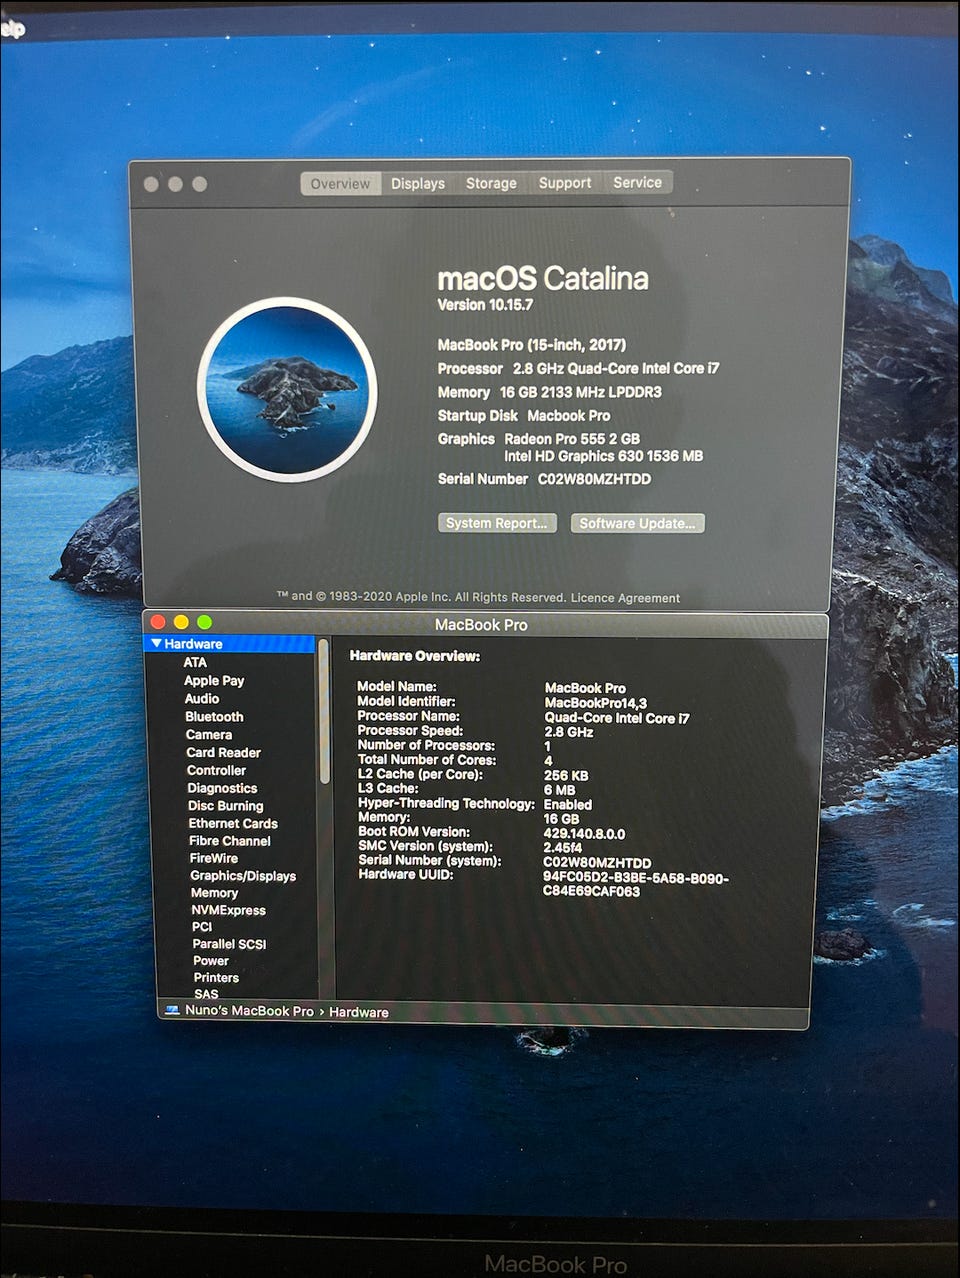Select Bluetooth in the sidebar
The height and width of the screenshot is (1278, 960).
click(214, 716)
